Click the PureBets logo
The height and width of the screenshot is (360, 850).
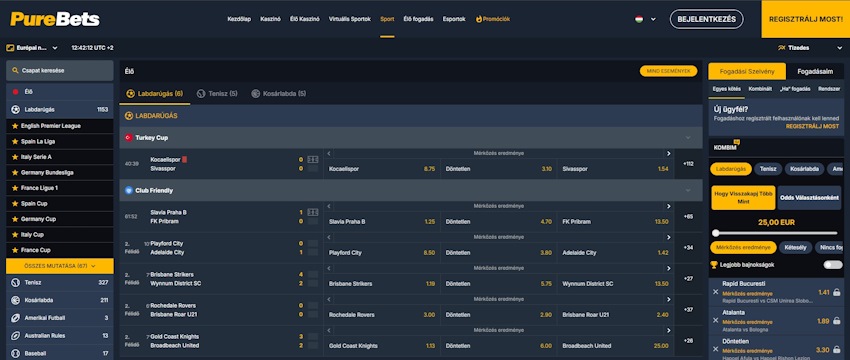click(55, 20)
